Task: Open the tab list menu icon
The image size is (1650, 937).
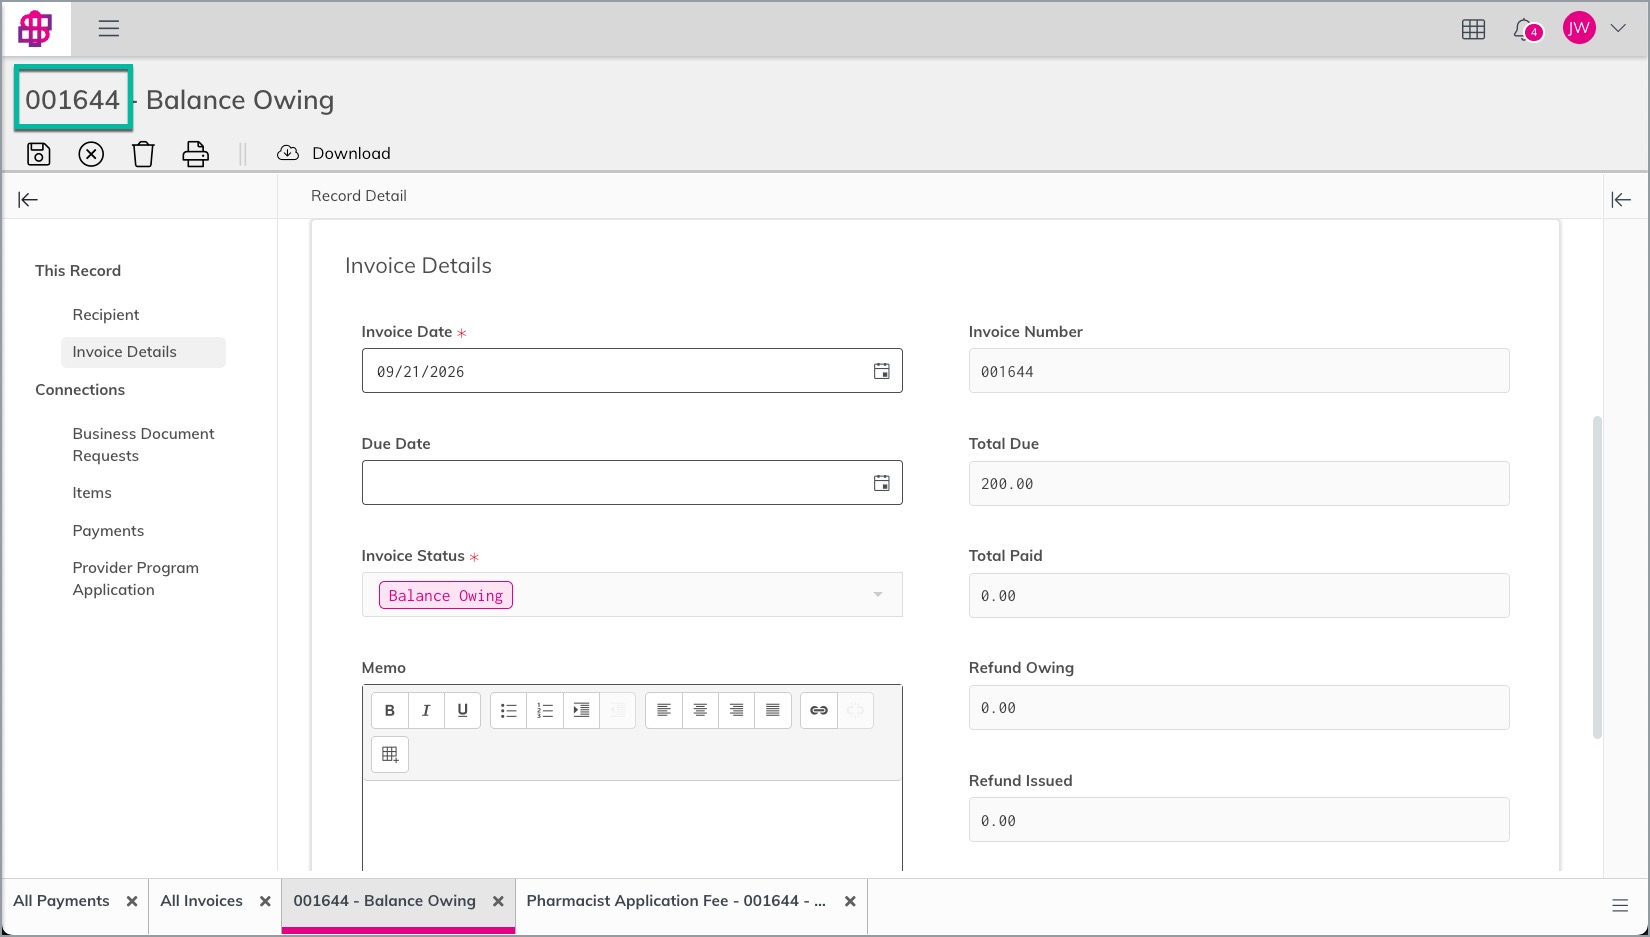Action: [x=1620, y=906]
